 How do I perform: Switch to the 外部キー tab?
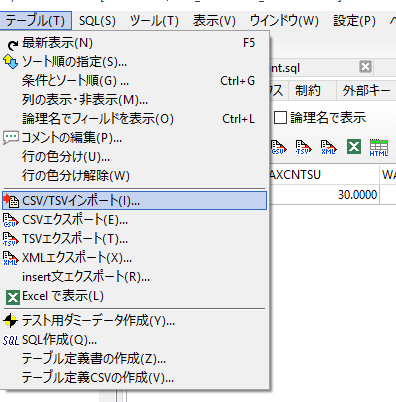pos(366,90)
